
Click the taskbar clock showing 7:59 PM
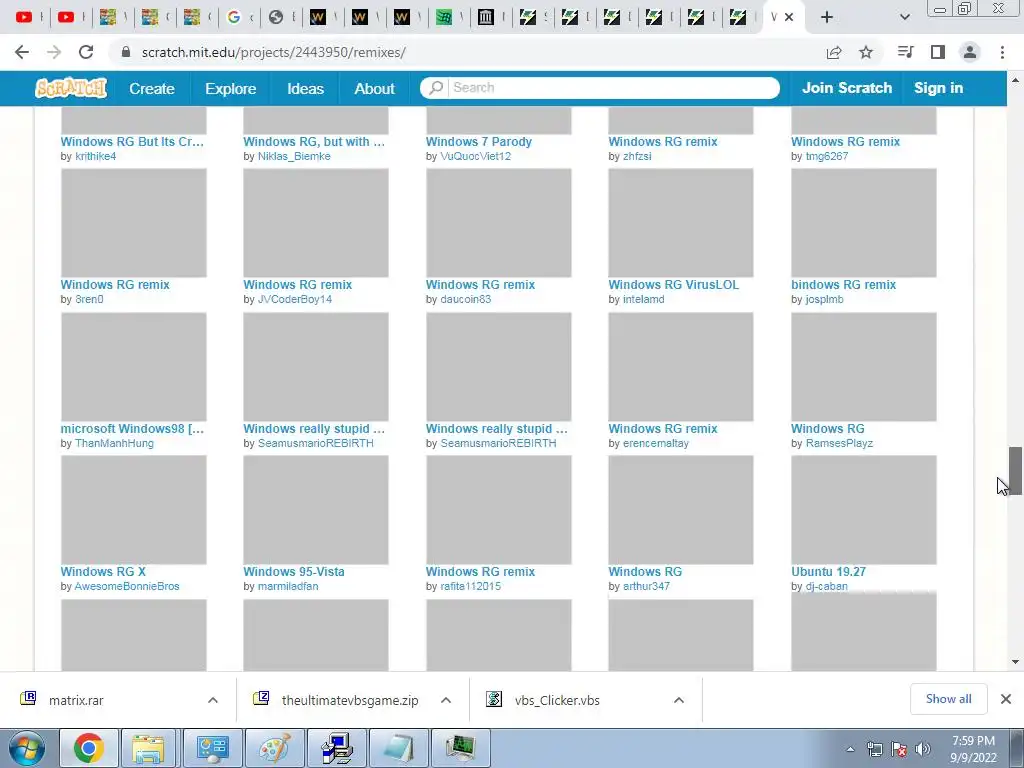[x=973, y=749]
